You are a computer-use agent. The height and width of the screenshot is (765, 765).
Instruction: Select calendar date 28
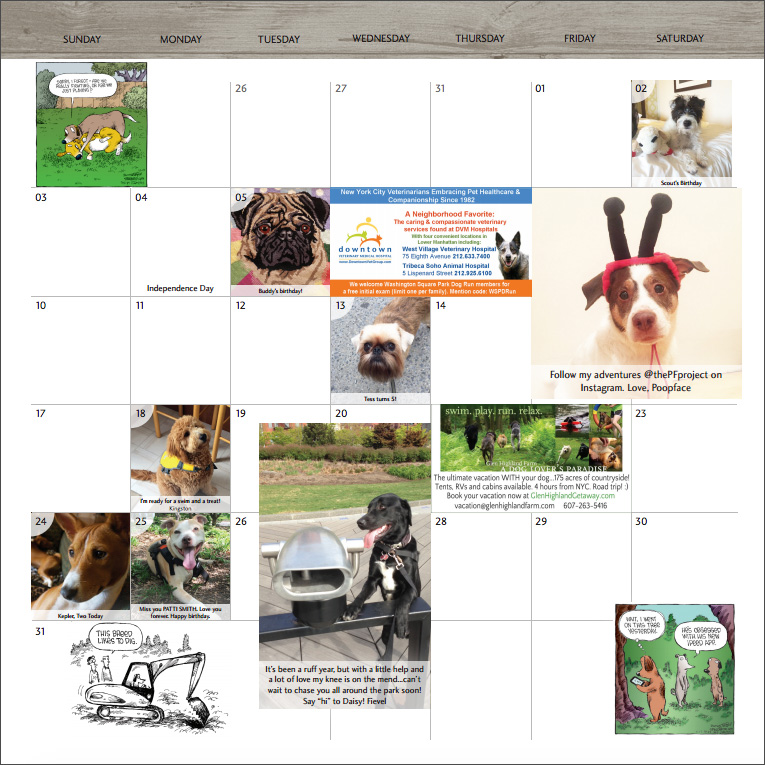coord(441,521)
